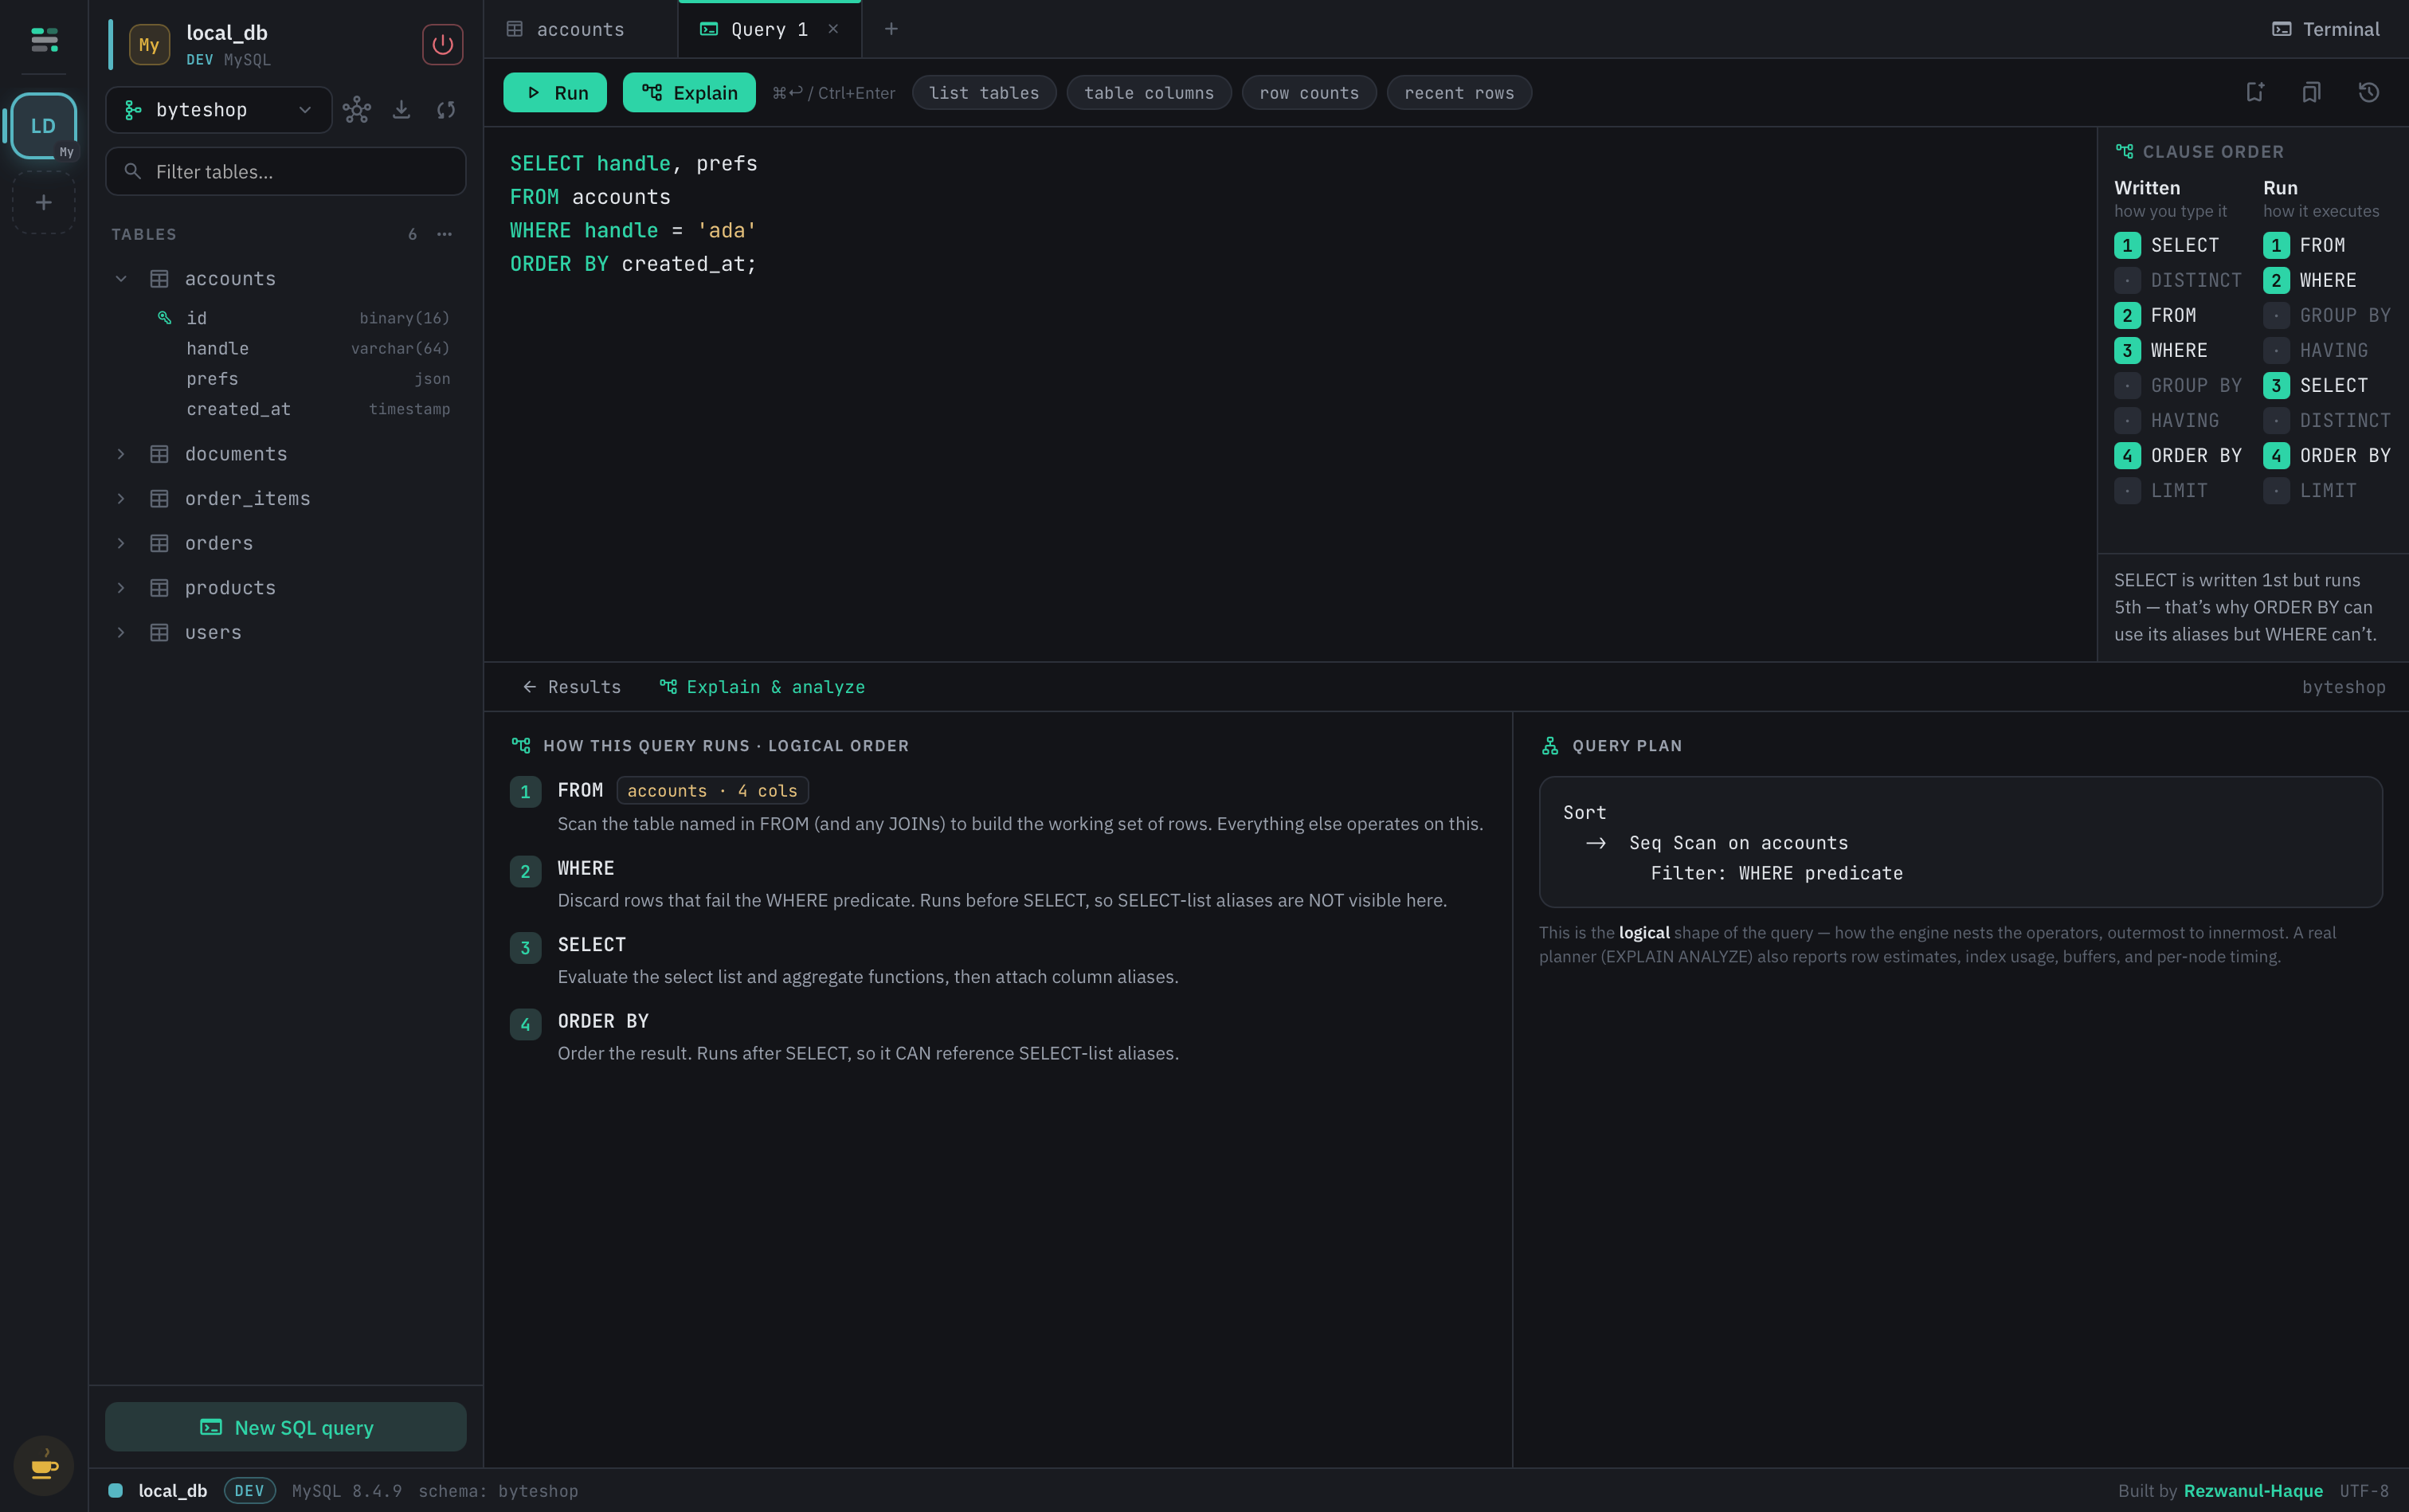The image size is (2409, 1512).
Task: Click the ORDER BY step 4 heading
Action: click(x=603, y=1021)
